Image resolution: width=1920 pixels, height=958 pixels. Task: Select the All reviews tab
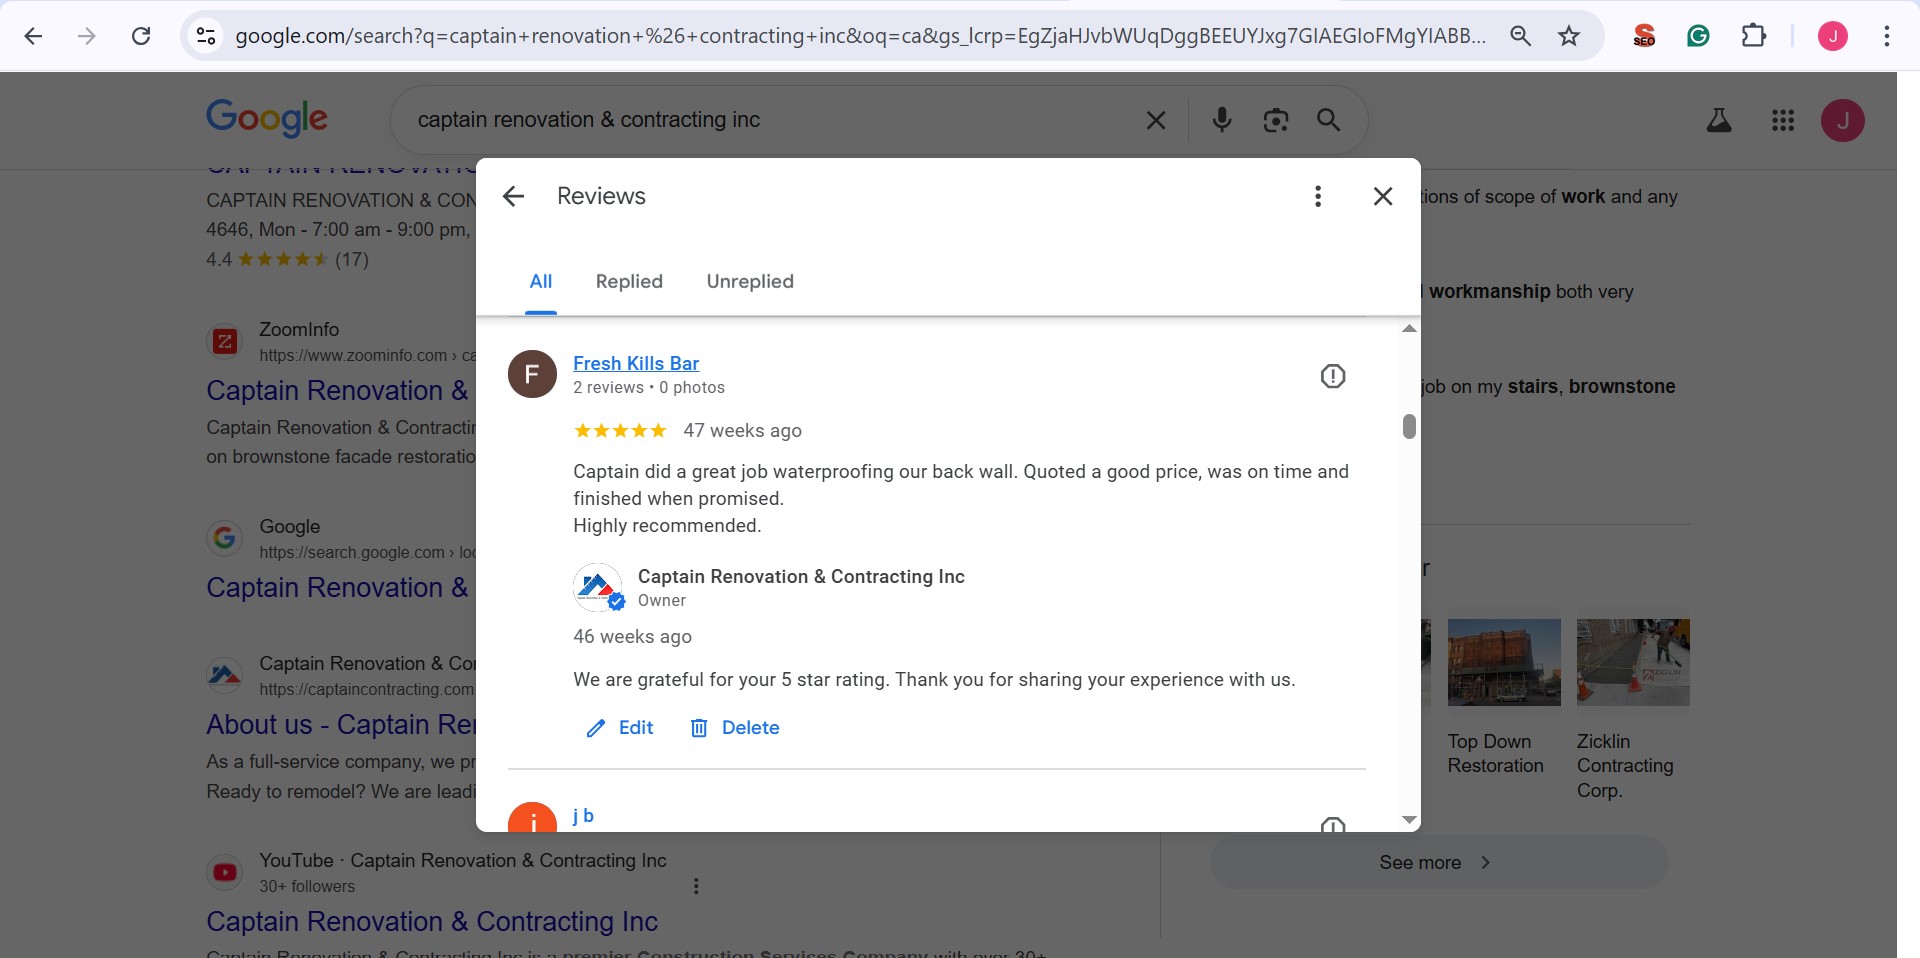point(540,281)
